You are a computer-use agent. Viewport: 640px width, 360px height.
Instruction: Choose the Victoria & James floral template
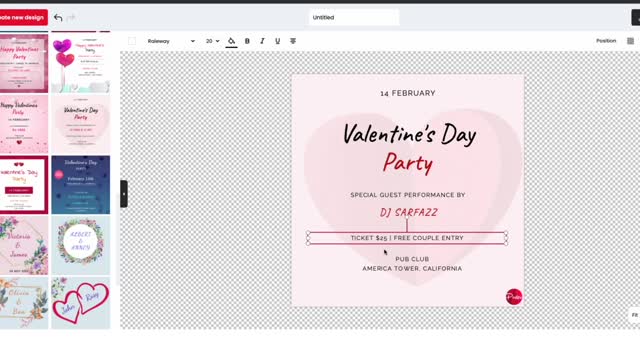24,245
